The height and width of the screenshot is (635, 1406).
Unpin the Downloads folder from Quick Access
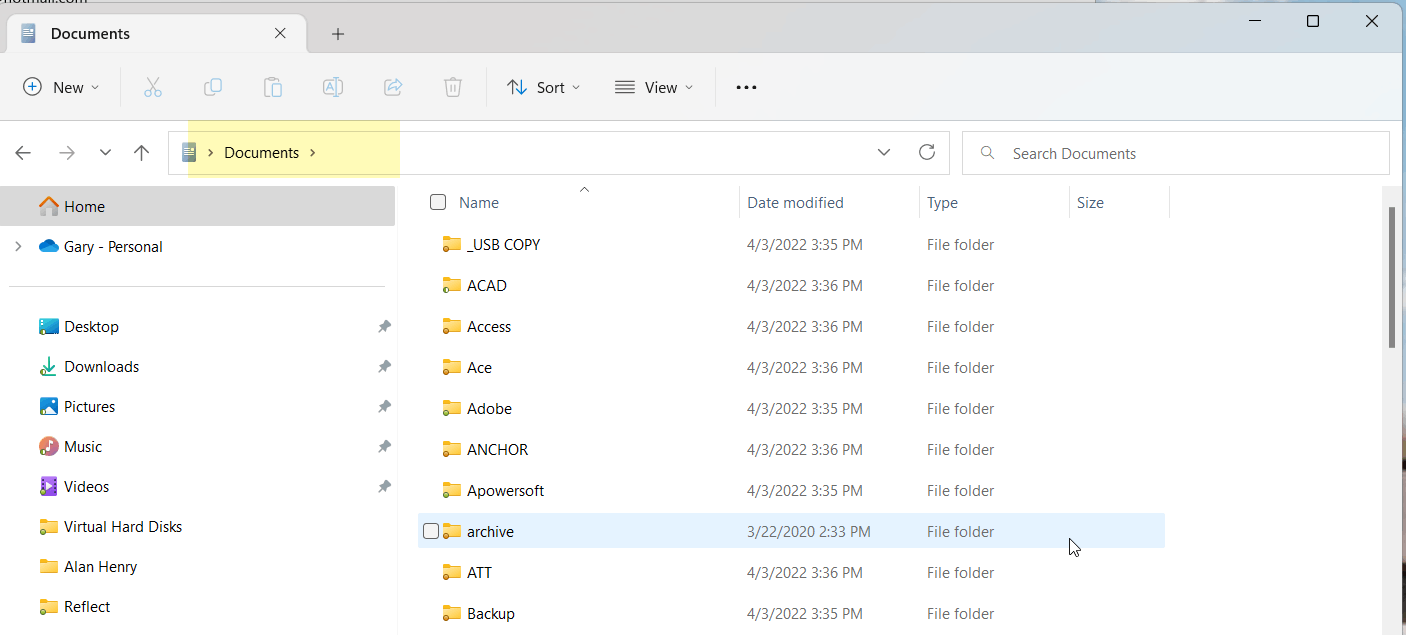point(383,366)
